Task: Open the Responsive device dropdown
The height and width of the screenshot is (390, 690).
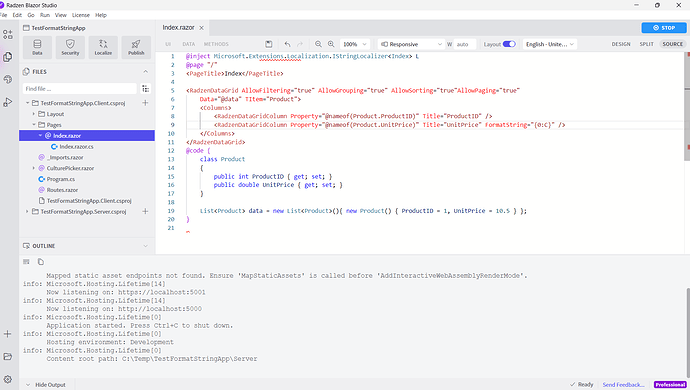Action: [x=411, y=44]
